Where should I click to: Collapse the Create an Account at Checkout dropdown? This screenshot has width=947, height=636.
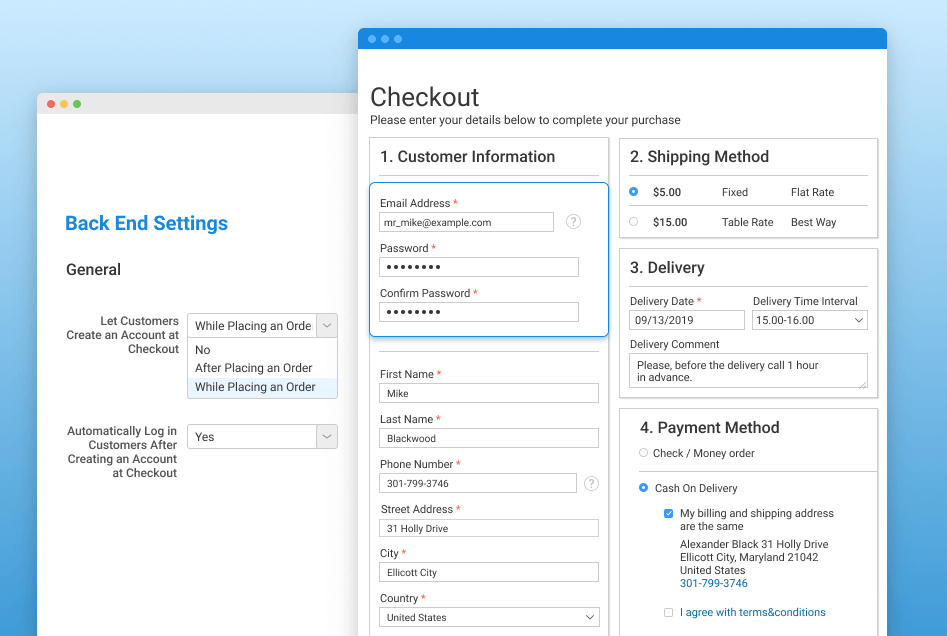[327, 326]
